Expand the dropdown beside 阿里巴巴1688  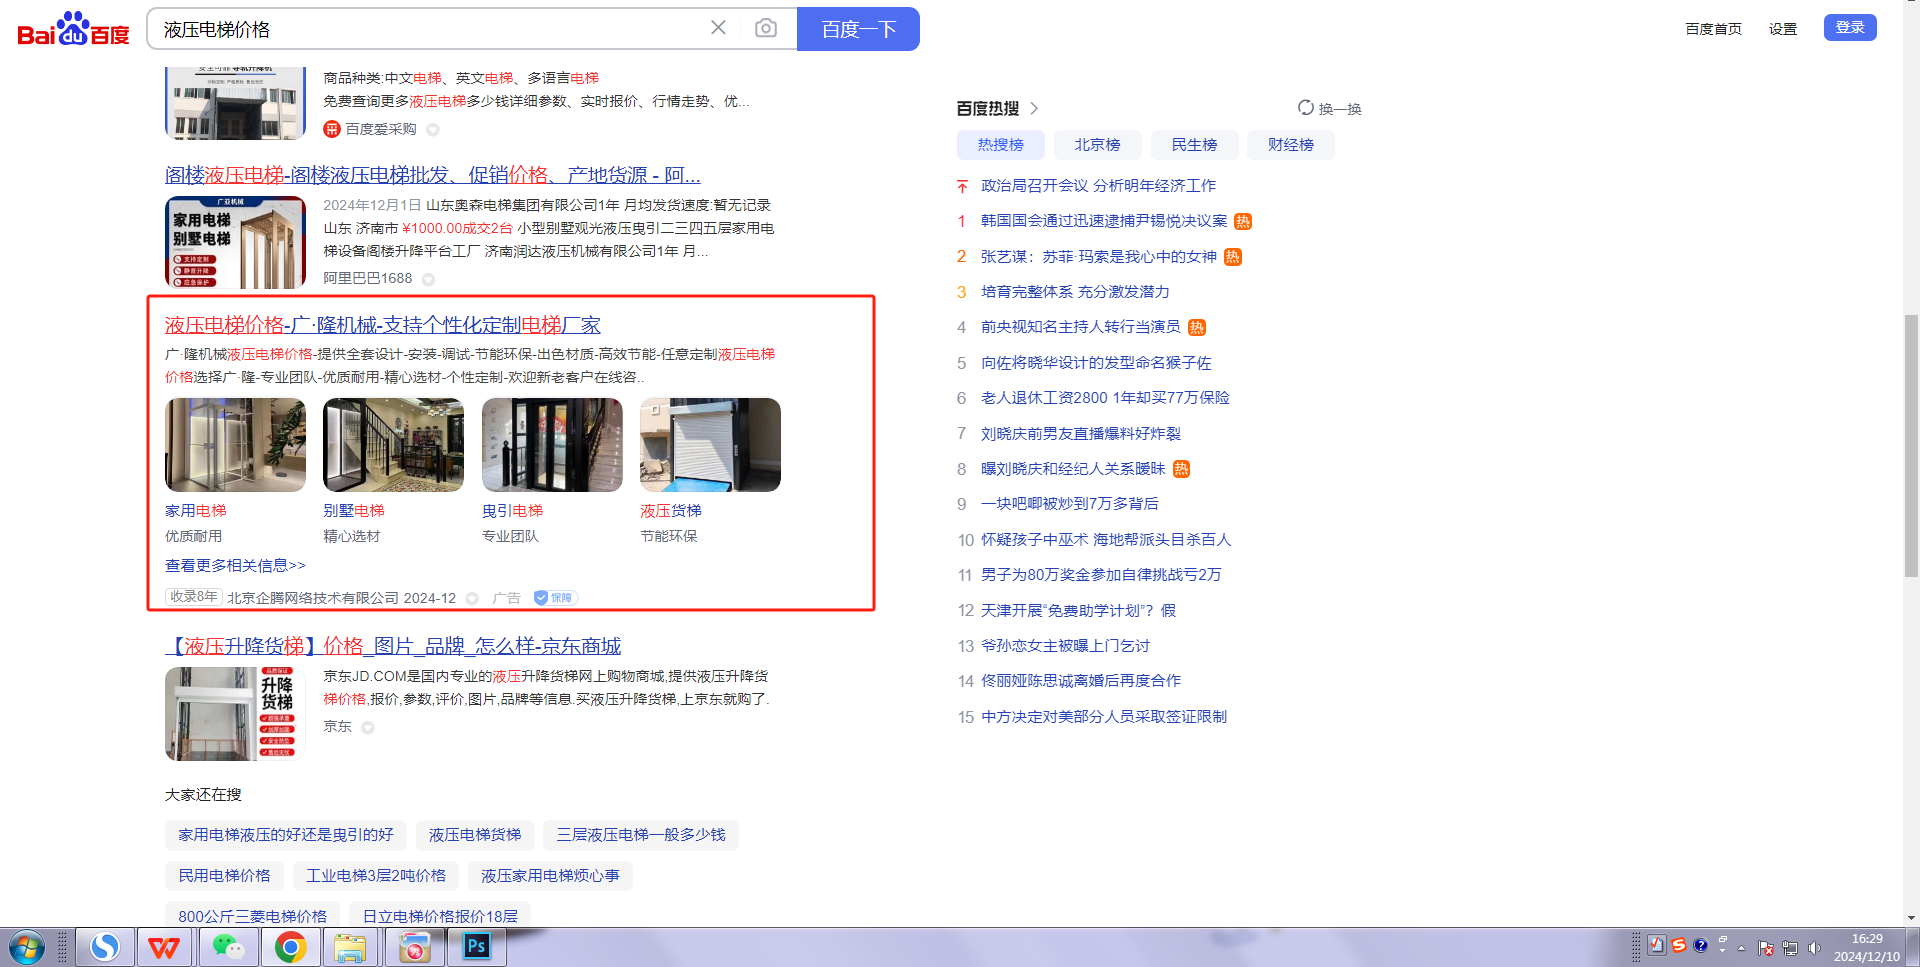pyautogui.click(x=428, y=279)
